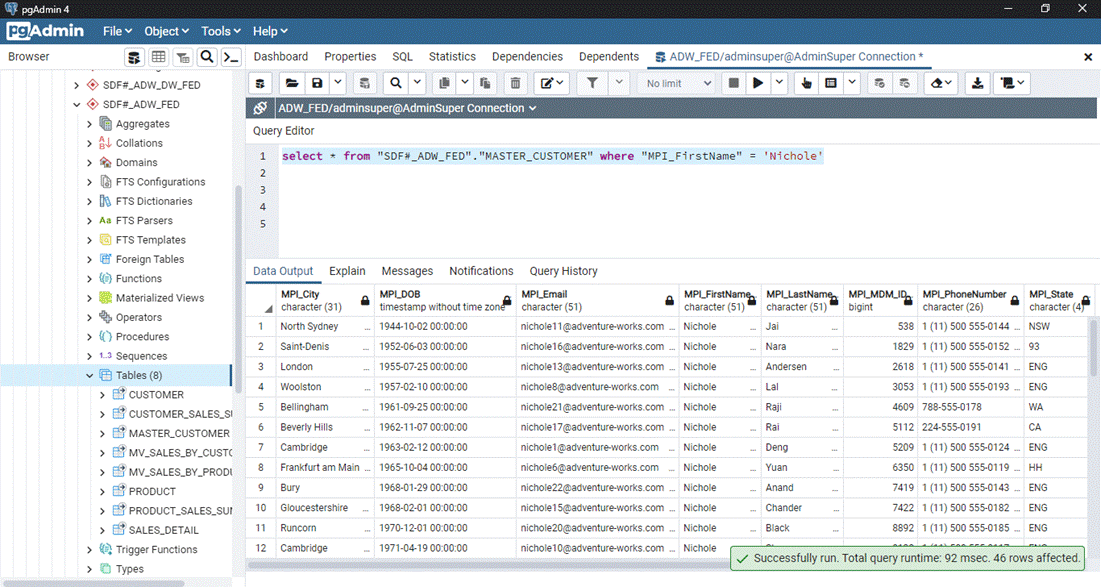Open the Explain Analyze options dropdown arrow
Viewport: 1101px width, 587px height.
[x=852, y=83]
